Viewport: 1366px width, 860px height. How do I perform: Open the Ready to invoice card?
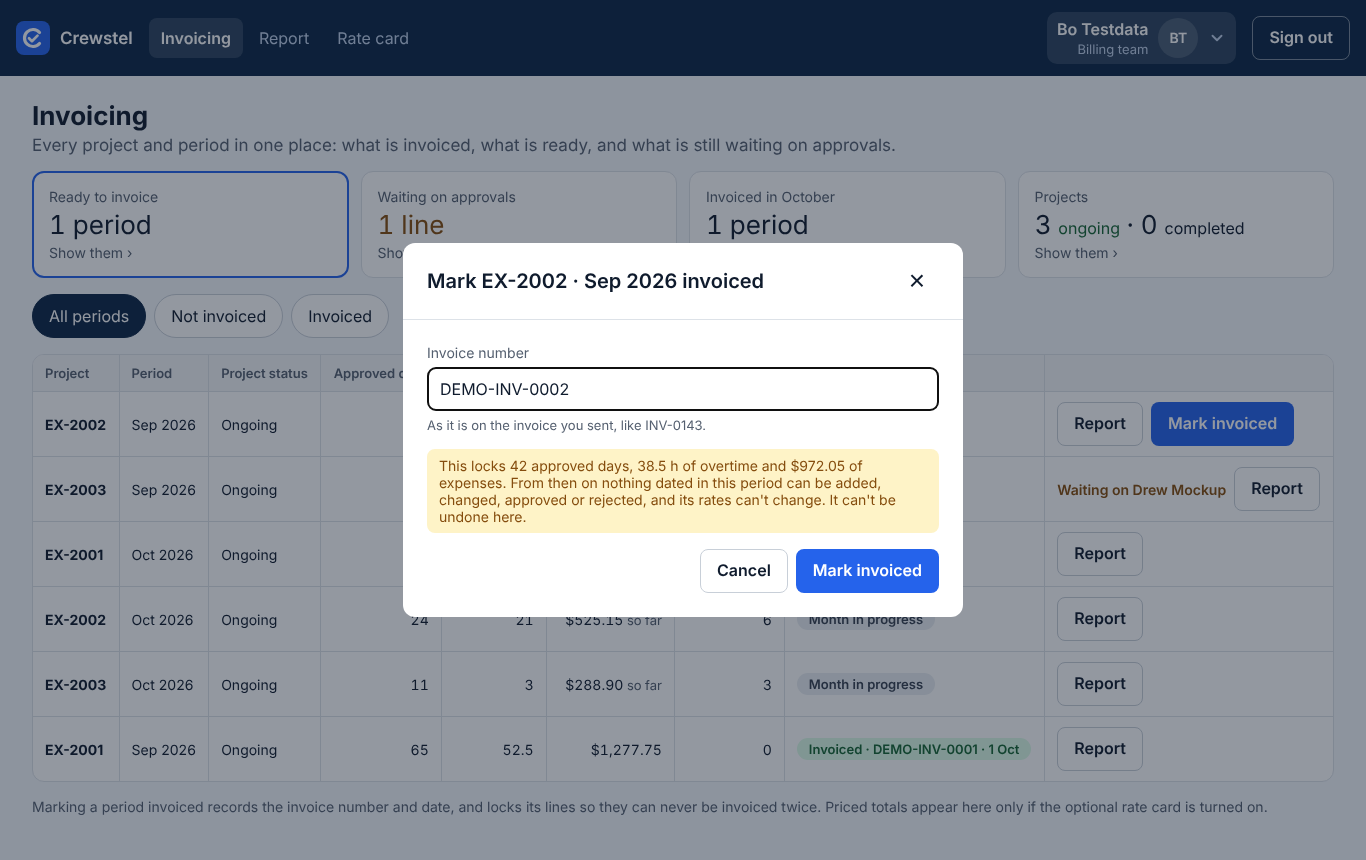click(x=190, y=224)
